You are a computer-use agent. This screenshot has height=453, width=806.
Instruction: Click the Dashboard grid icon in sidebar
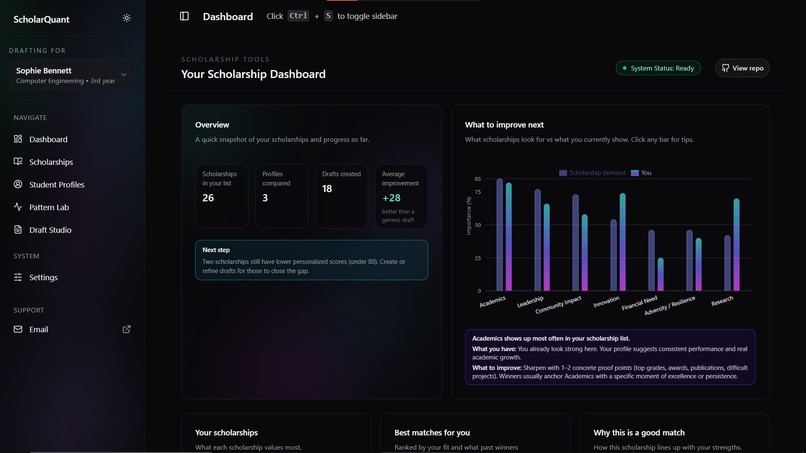point(18,139)
